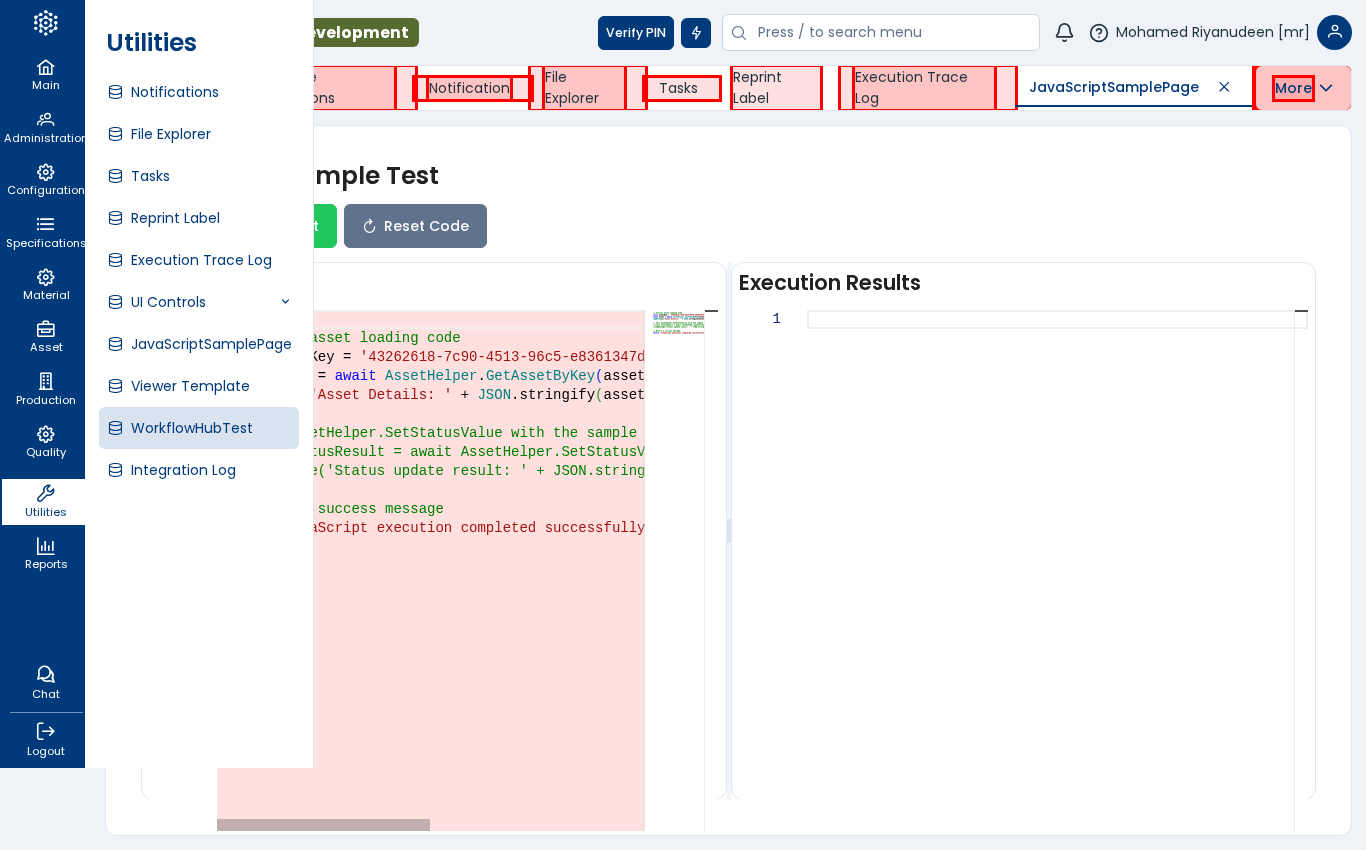Open the Reports section icon
Screen dimensions: 1366x850
(45, 553)
